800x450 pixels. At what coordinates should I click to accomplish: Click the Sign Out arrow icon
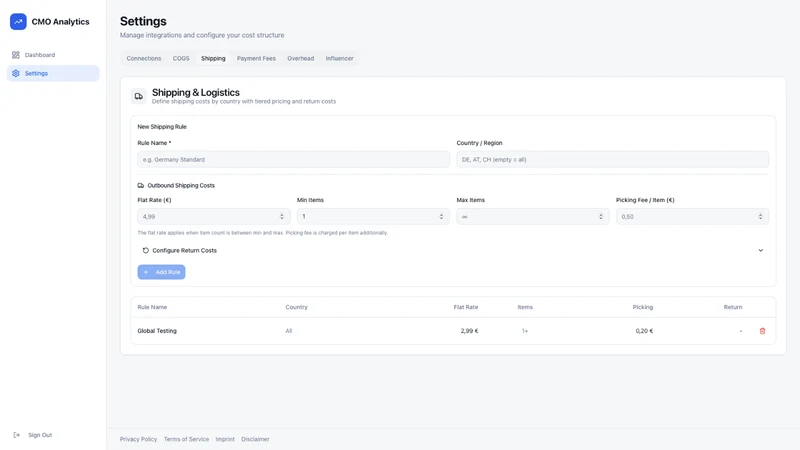click(16, 435)
